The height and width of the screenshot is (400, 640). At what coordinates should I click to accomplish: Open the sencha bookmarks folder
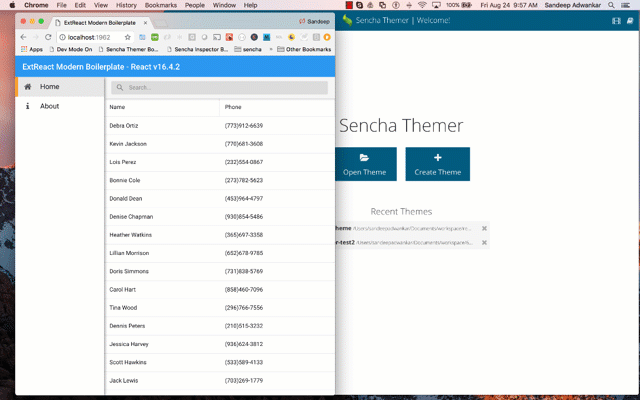tap(248, 49)
